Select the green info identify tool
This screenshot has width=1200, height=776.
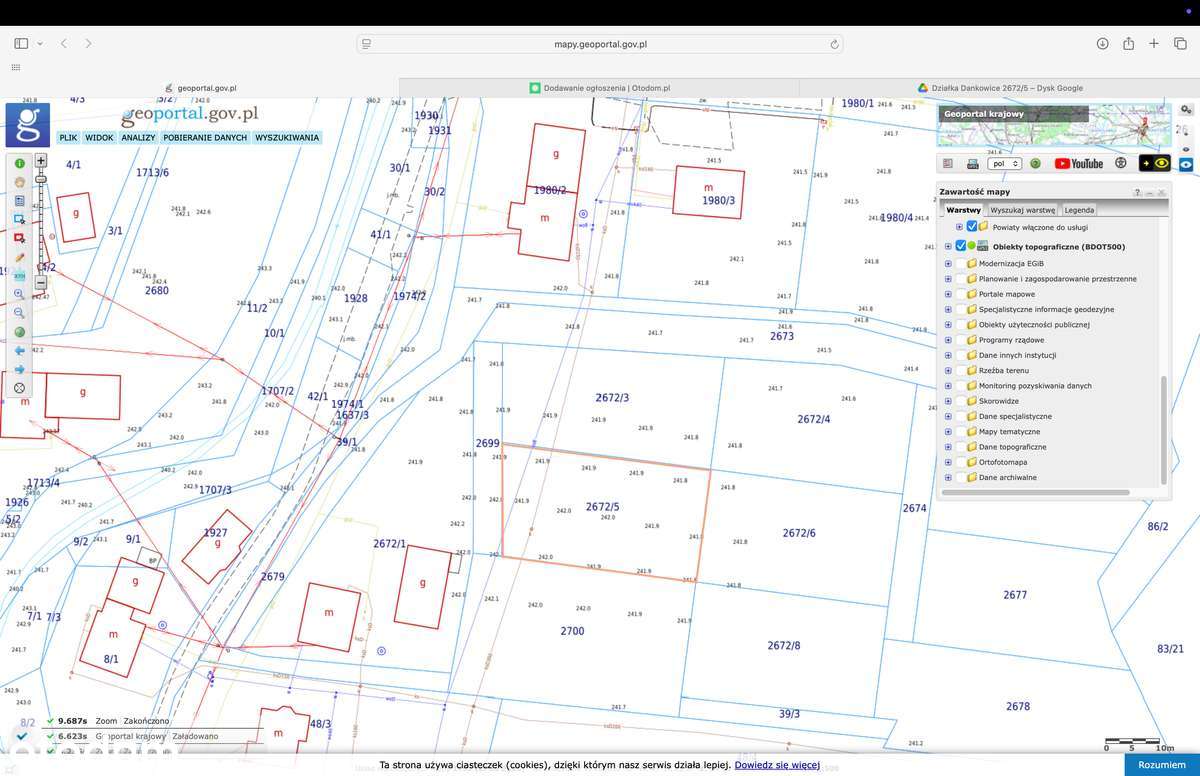[x=20, y=163]
